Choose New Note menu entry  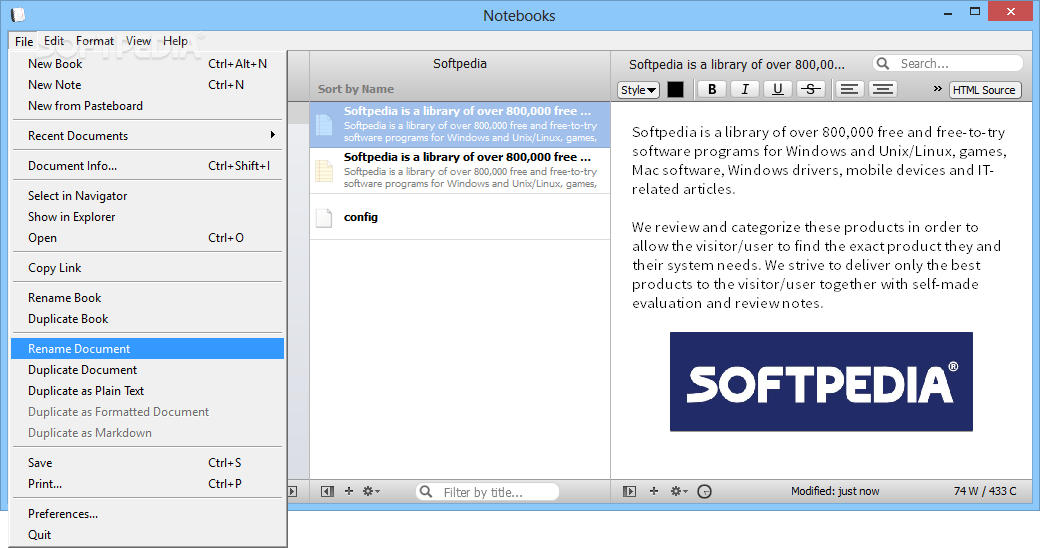coord(148,85)
